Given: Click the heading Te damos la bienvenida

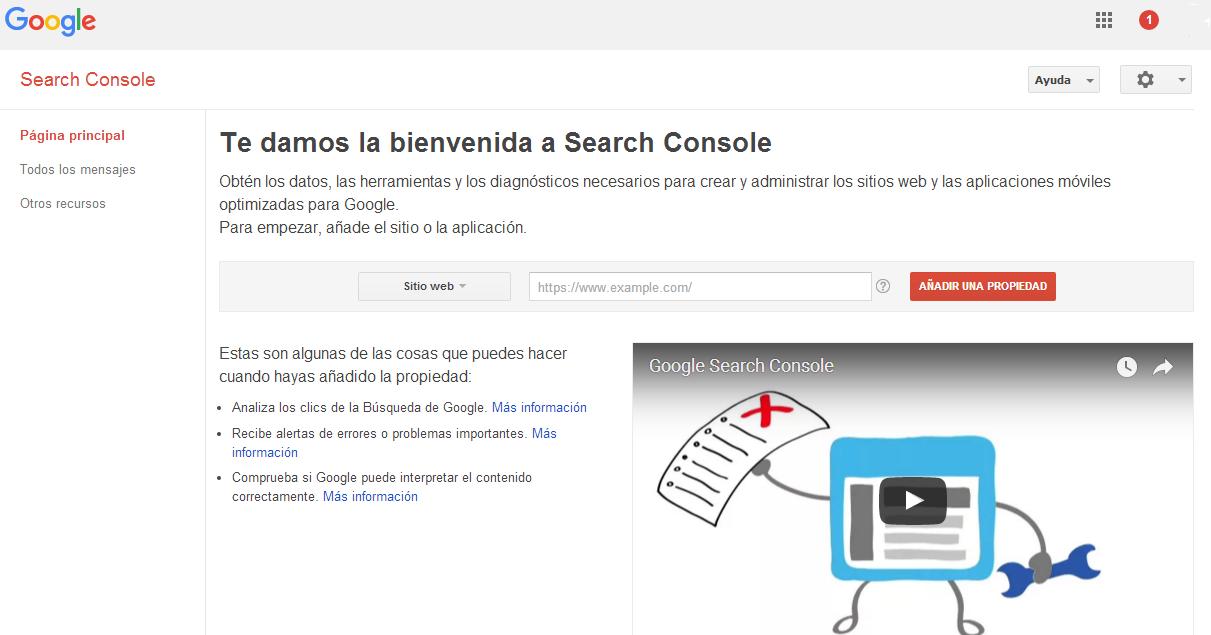Looking at the screenshot, I should click(495, 142).
